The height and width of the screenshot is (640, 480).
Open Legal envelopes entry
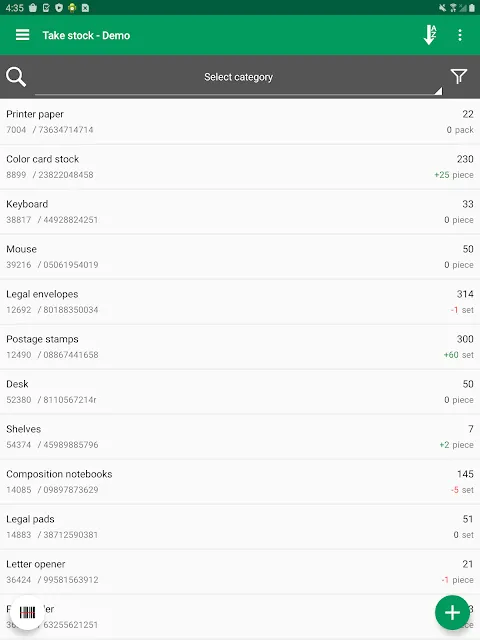pyautogui.click(x=240, y=302)
